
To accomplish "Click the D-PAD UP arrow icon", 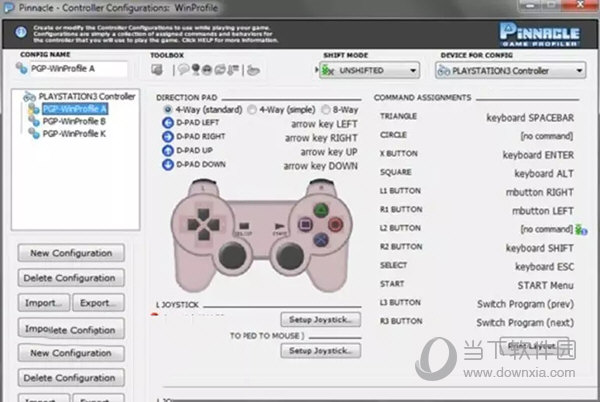I will (168, 151).
